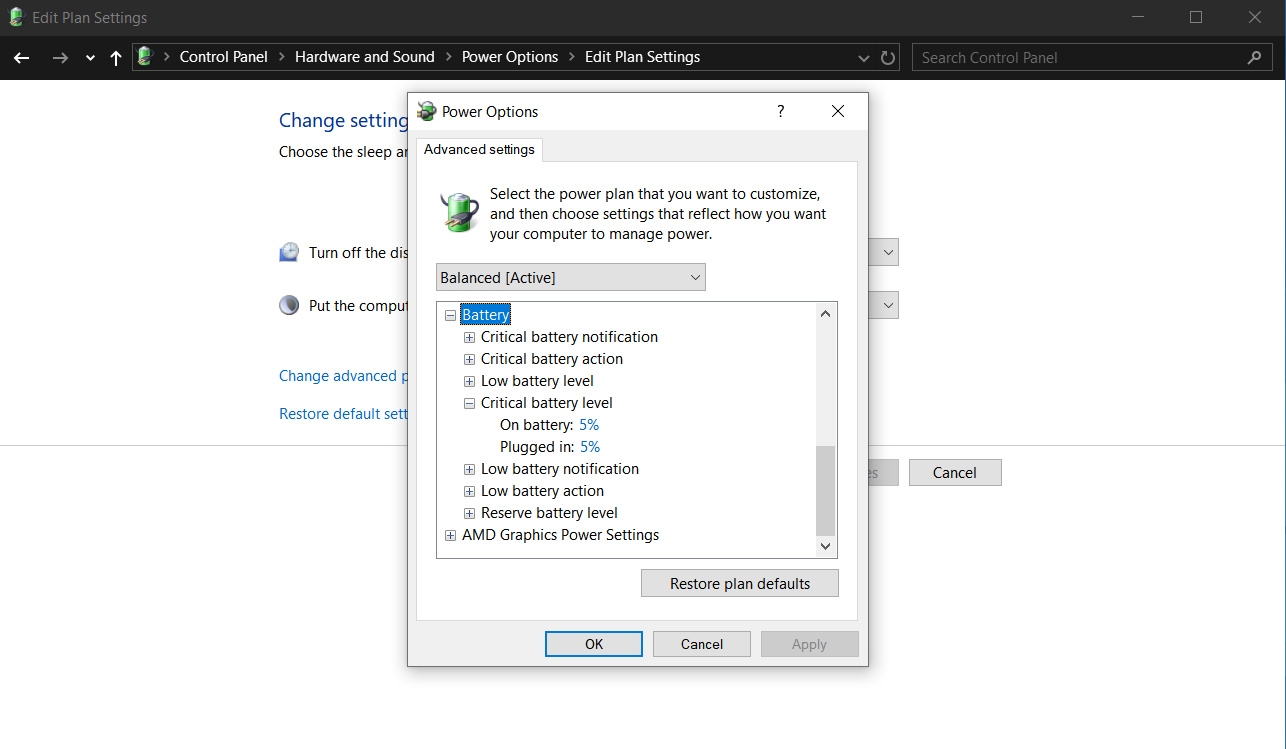Select Critical battery level label
Screen dimensions: 1286x749
[546, 403]
